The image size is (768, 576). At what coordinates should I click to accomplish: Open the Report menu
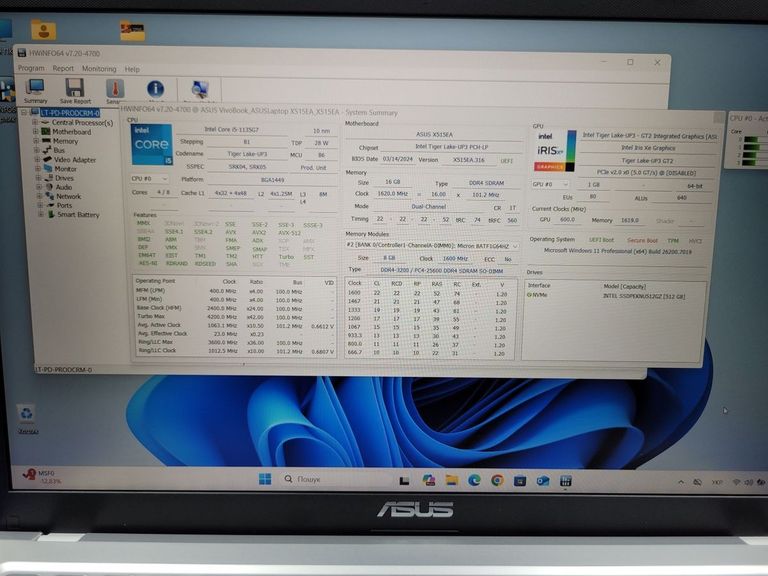tap(63, 69)
